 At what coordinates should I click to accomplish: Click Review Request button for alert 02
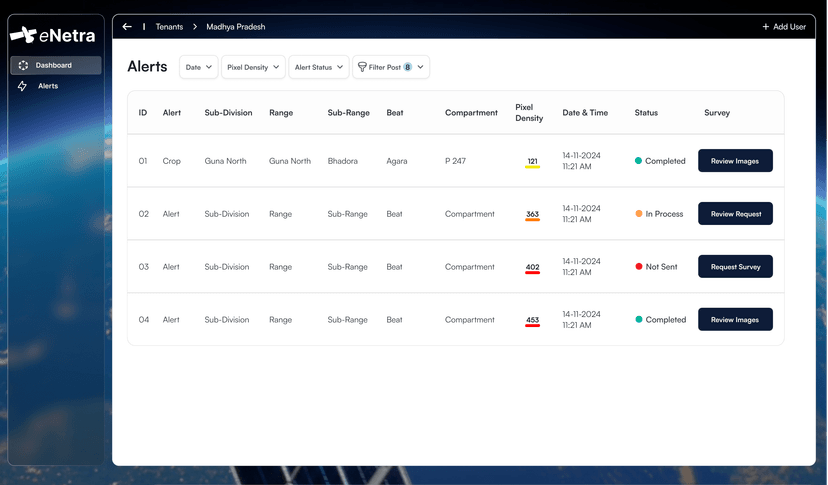click(x=735, y=214)
